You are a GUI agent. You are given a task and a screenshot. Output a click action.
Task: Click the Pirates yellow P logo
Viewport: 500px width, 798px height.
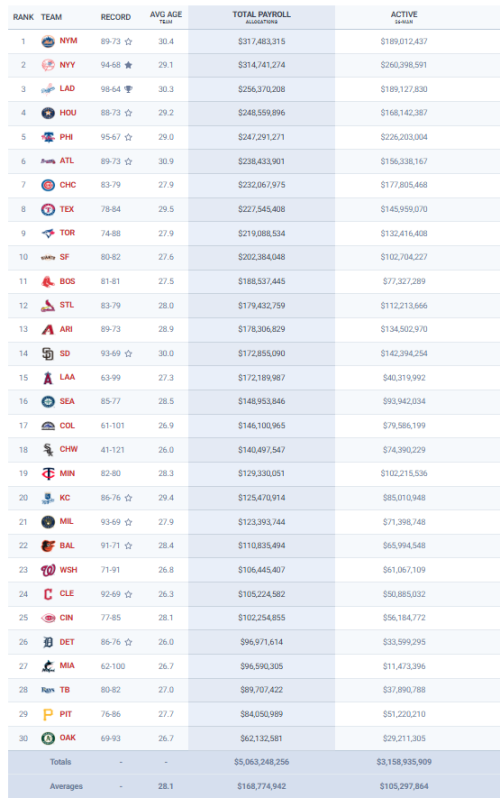tap(48, 715)
